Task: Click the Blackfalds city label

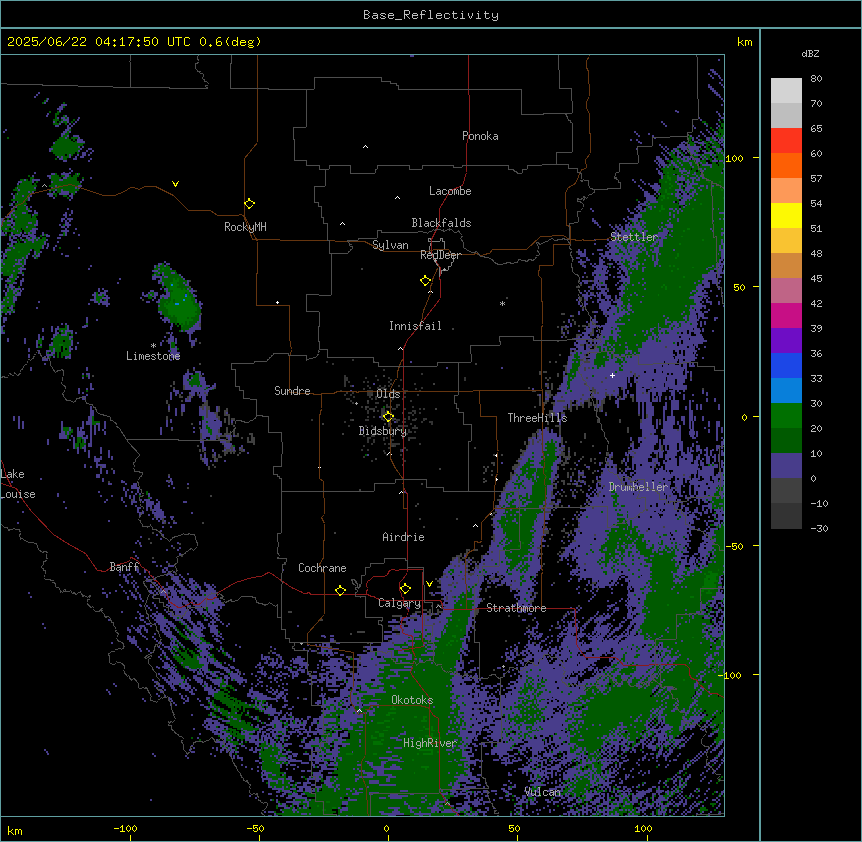Action: 441,223
